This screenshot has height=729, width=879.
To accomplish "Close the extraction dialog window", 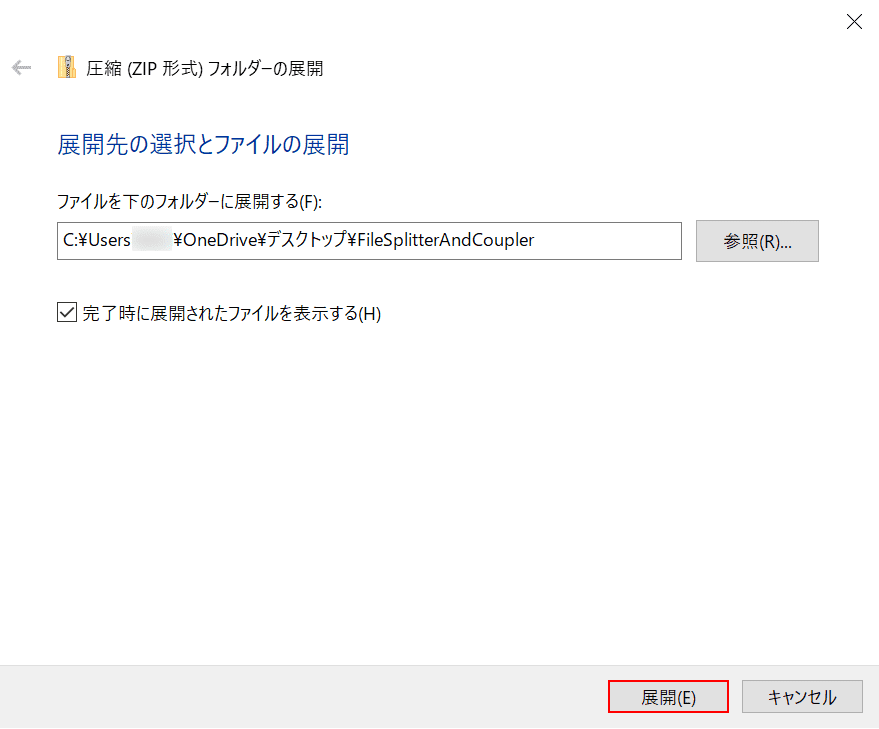I will (x=854, y=22).
